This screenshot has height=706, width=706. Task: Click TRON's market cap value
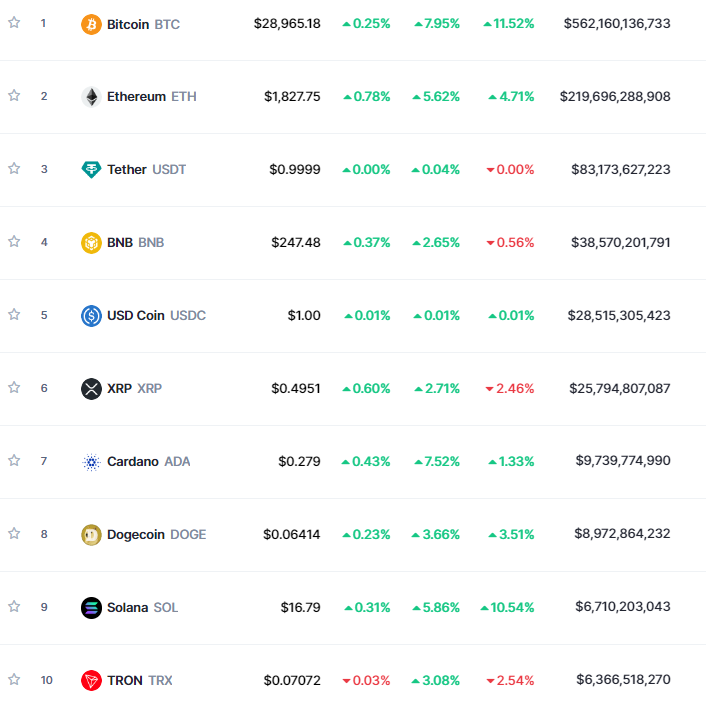623,680
